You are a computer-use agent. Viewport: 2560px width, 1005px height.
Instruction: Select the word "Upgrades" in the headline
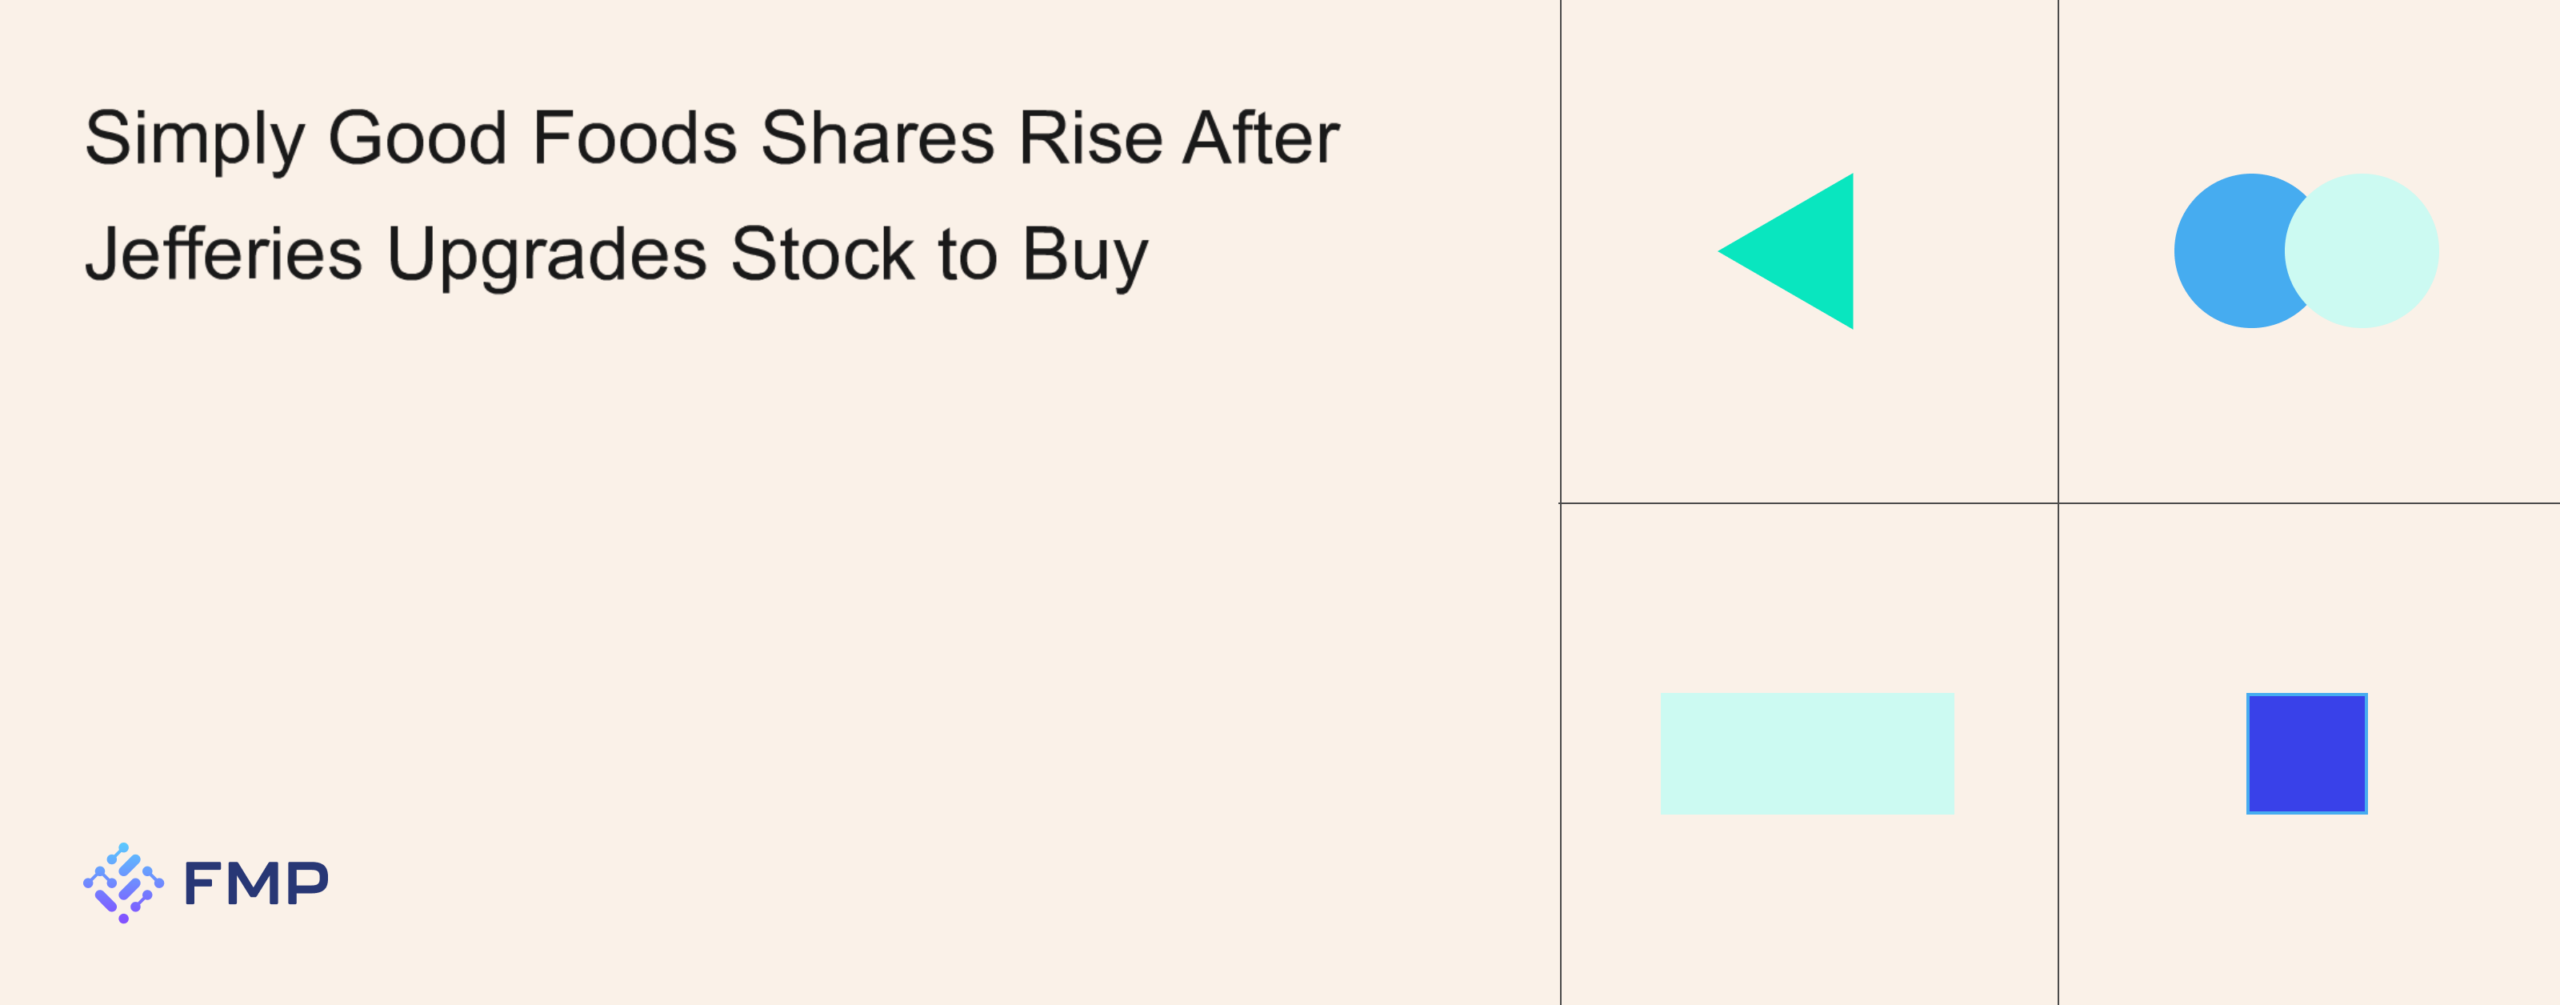(547, 256)
